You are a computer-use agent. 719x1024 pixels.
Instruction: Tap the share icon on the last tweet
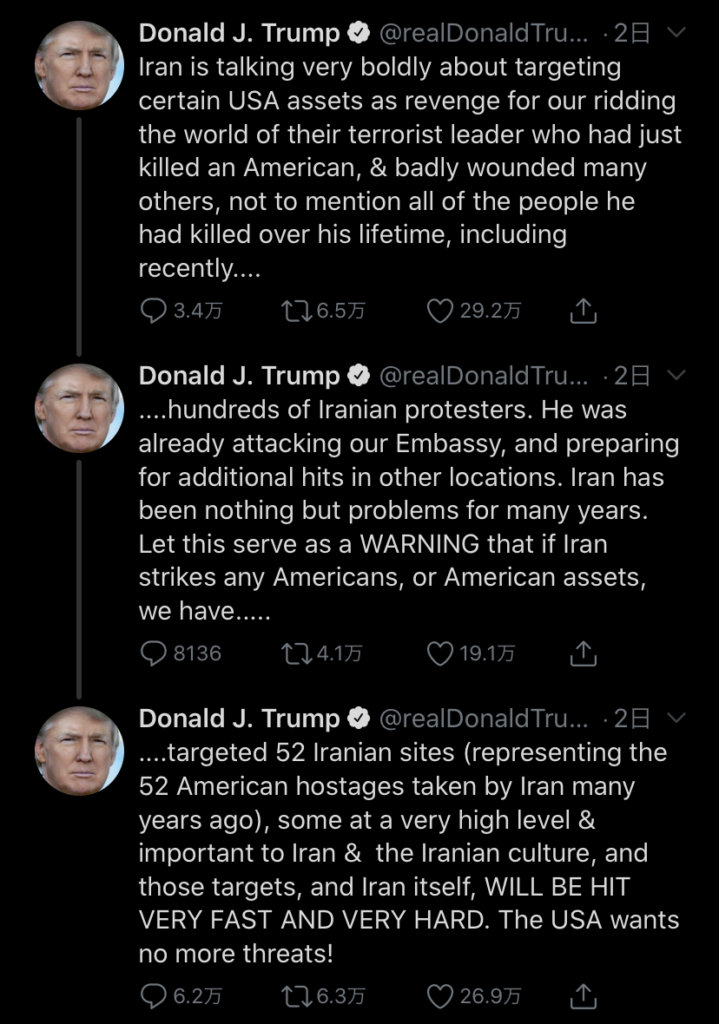(x=583, y=996)
